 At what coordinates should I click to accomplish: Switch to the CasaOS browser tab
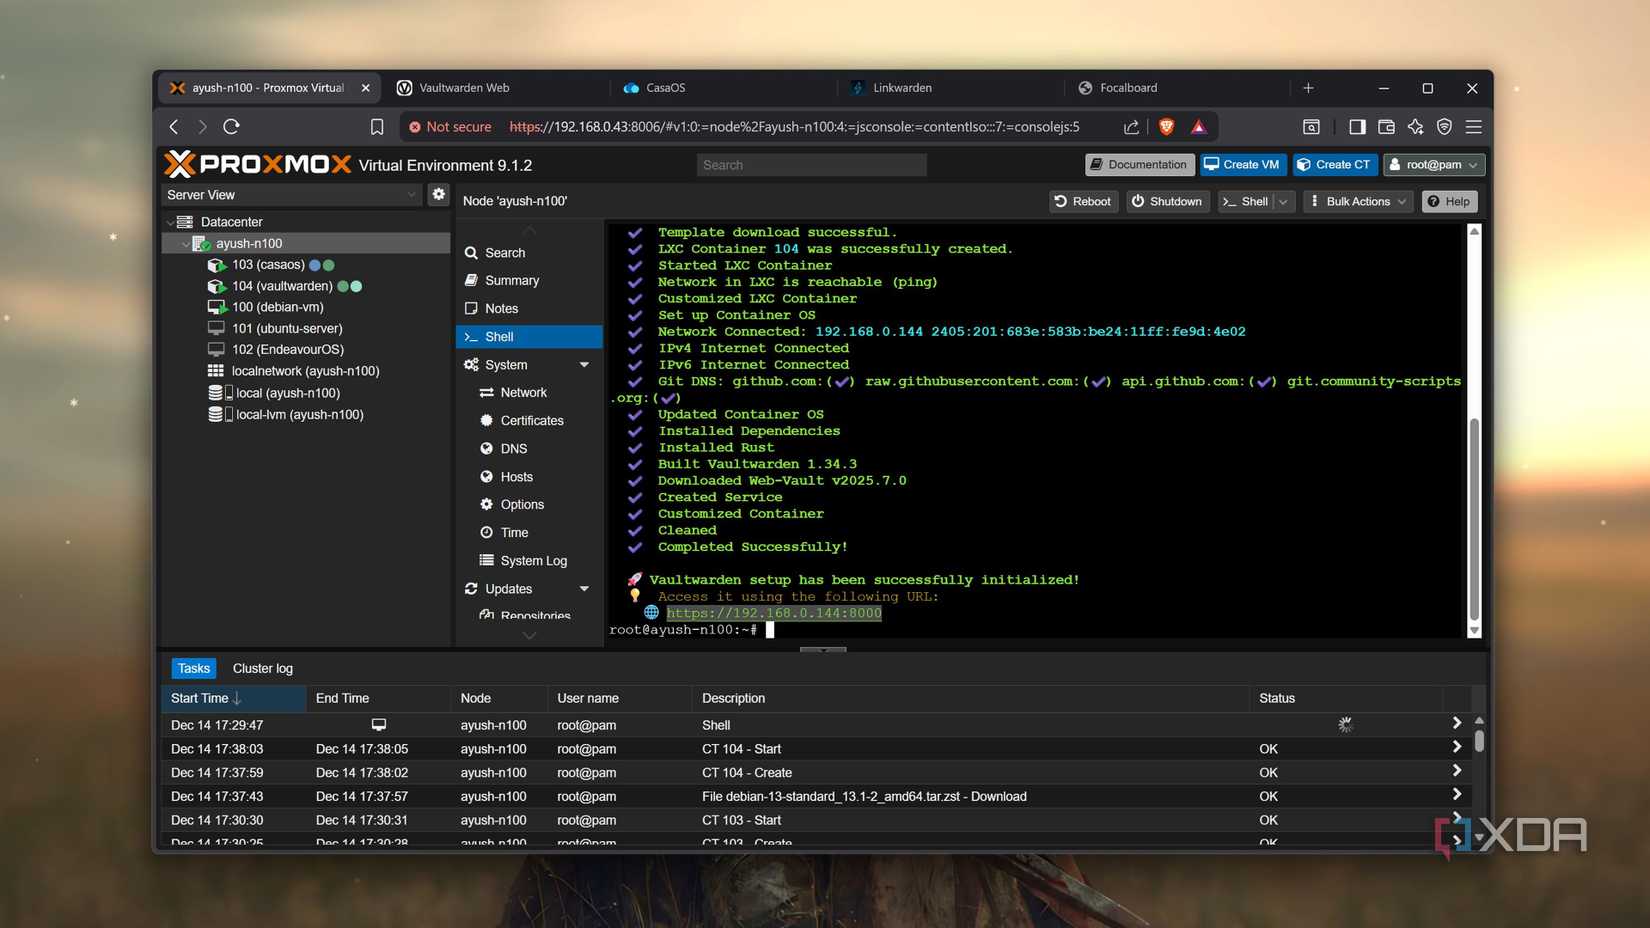pos(666,87)
